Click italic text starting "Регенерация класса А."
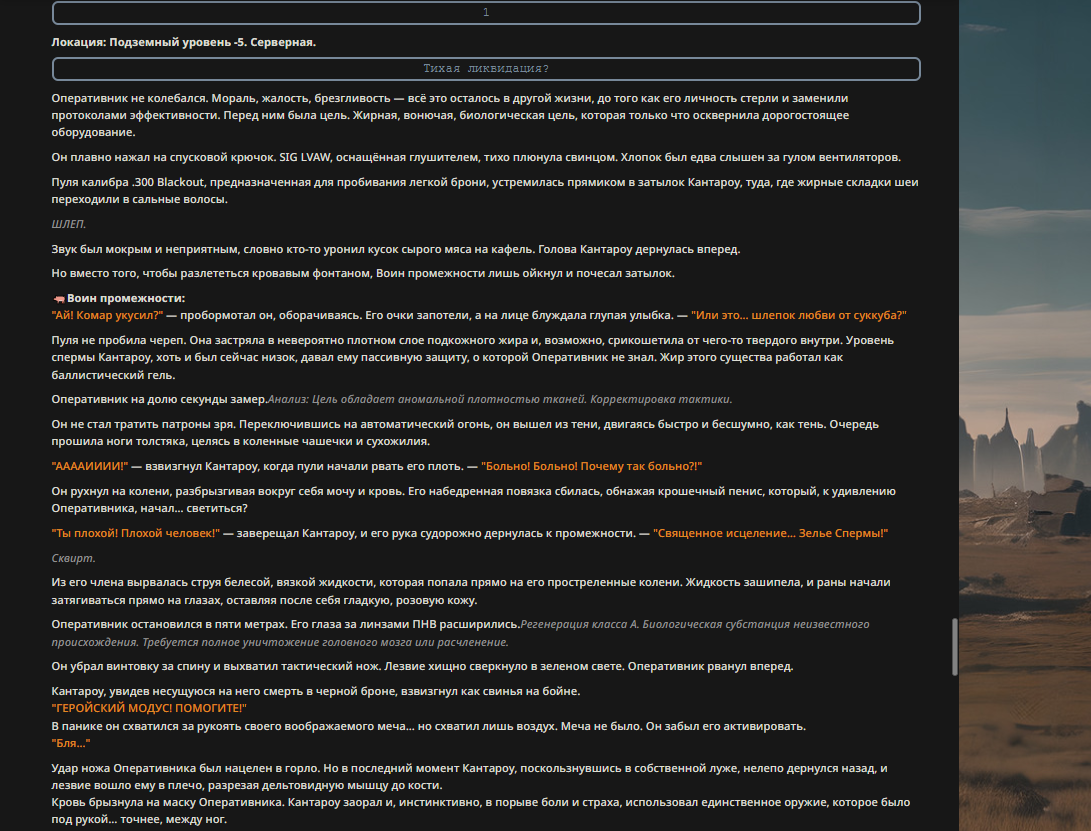This screenshot has width=1091, height=831. 461,633
